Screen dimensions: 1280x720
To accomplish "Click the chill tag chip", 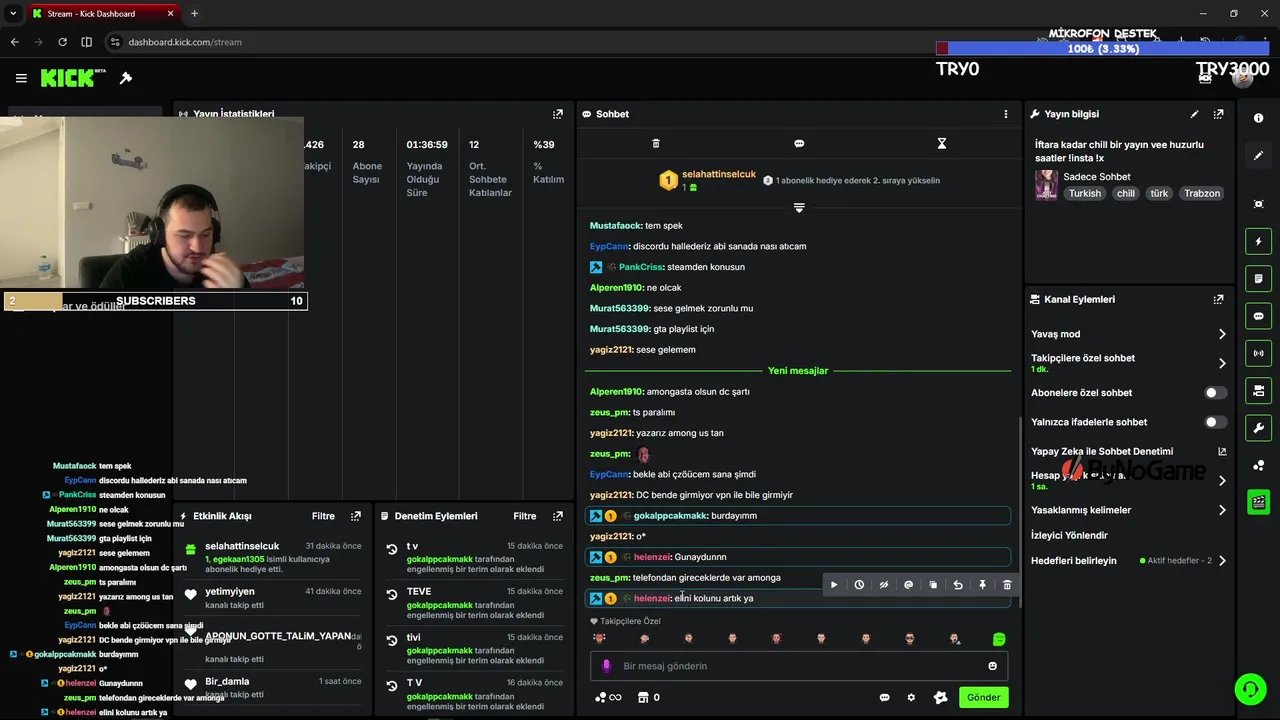I will click(1126, 193).
